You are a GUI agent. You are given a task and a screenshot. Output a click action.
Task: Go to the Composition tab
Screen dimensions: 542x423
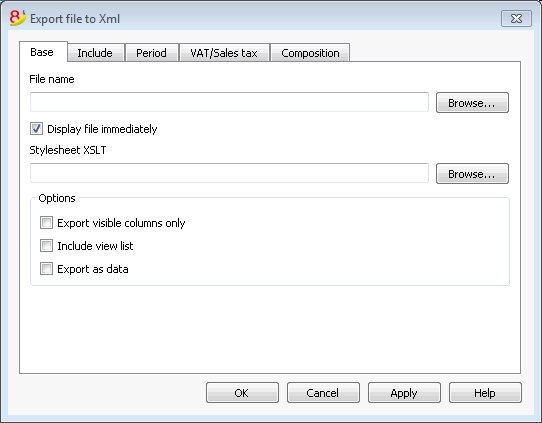[x=310, y=53]
